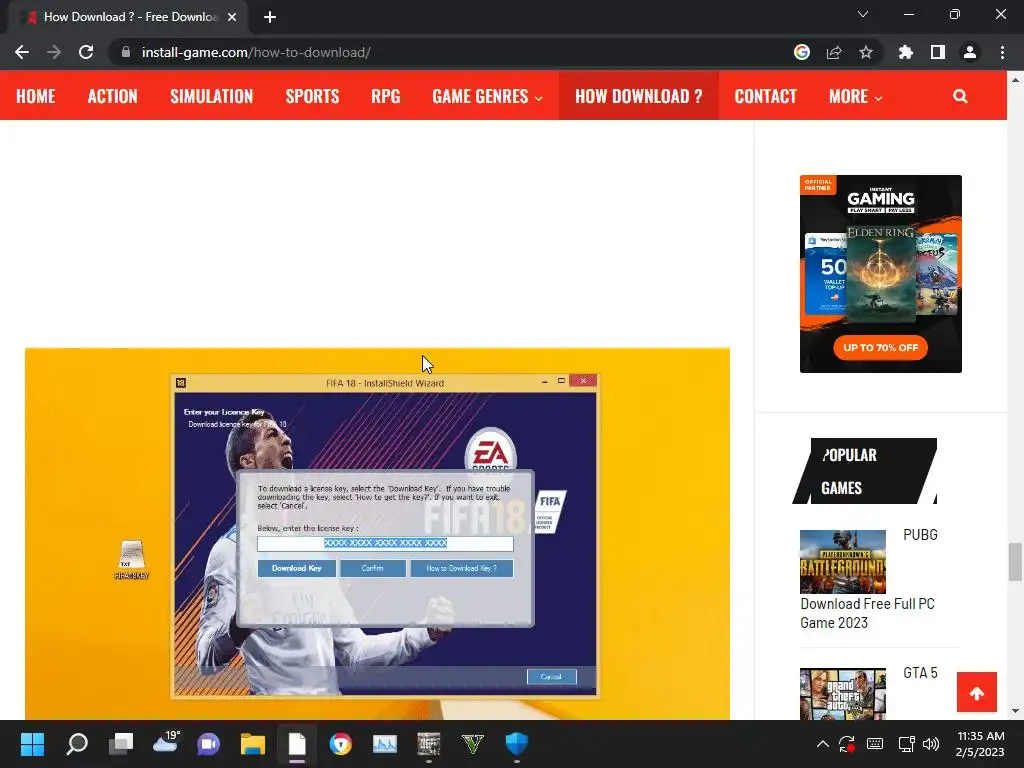Open the HOME menu item
1024x768 pixels.
point(35,96)
